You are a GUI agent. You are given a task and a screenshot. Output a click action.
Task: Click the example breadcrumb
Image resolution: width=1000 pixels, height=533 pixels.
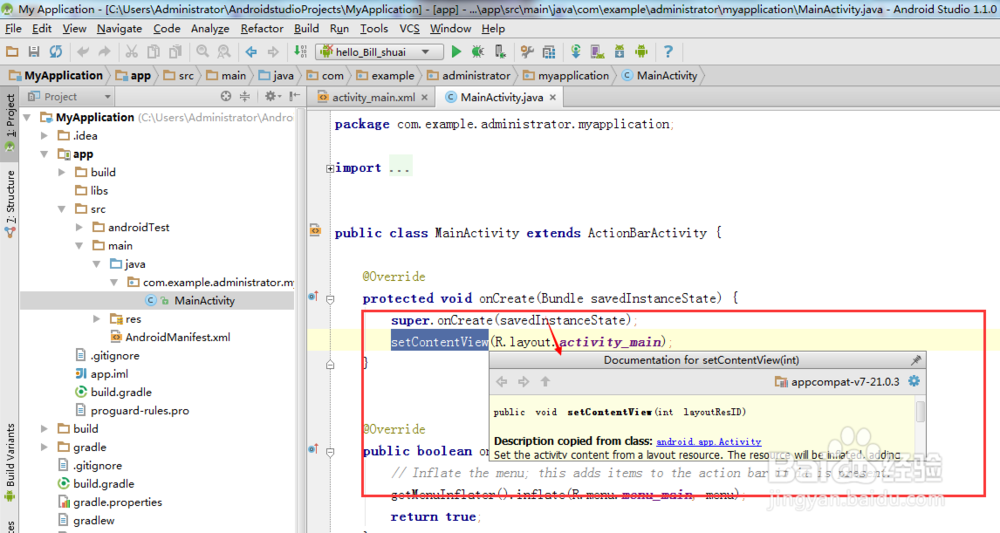click(x=386, y=75)
